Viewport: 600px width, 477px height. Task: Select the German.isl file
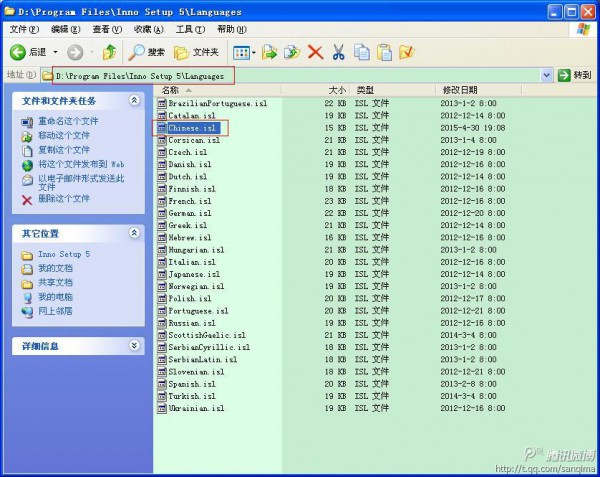(190, 213)
